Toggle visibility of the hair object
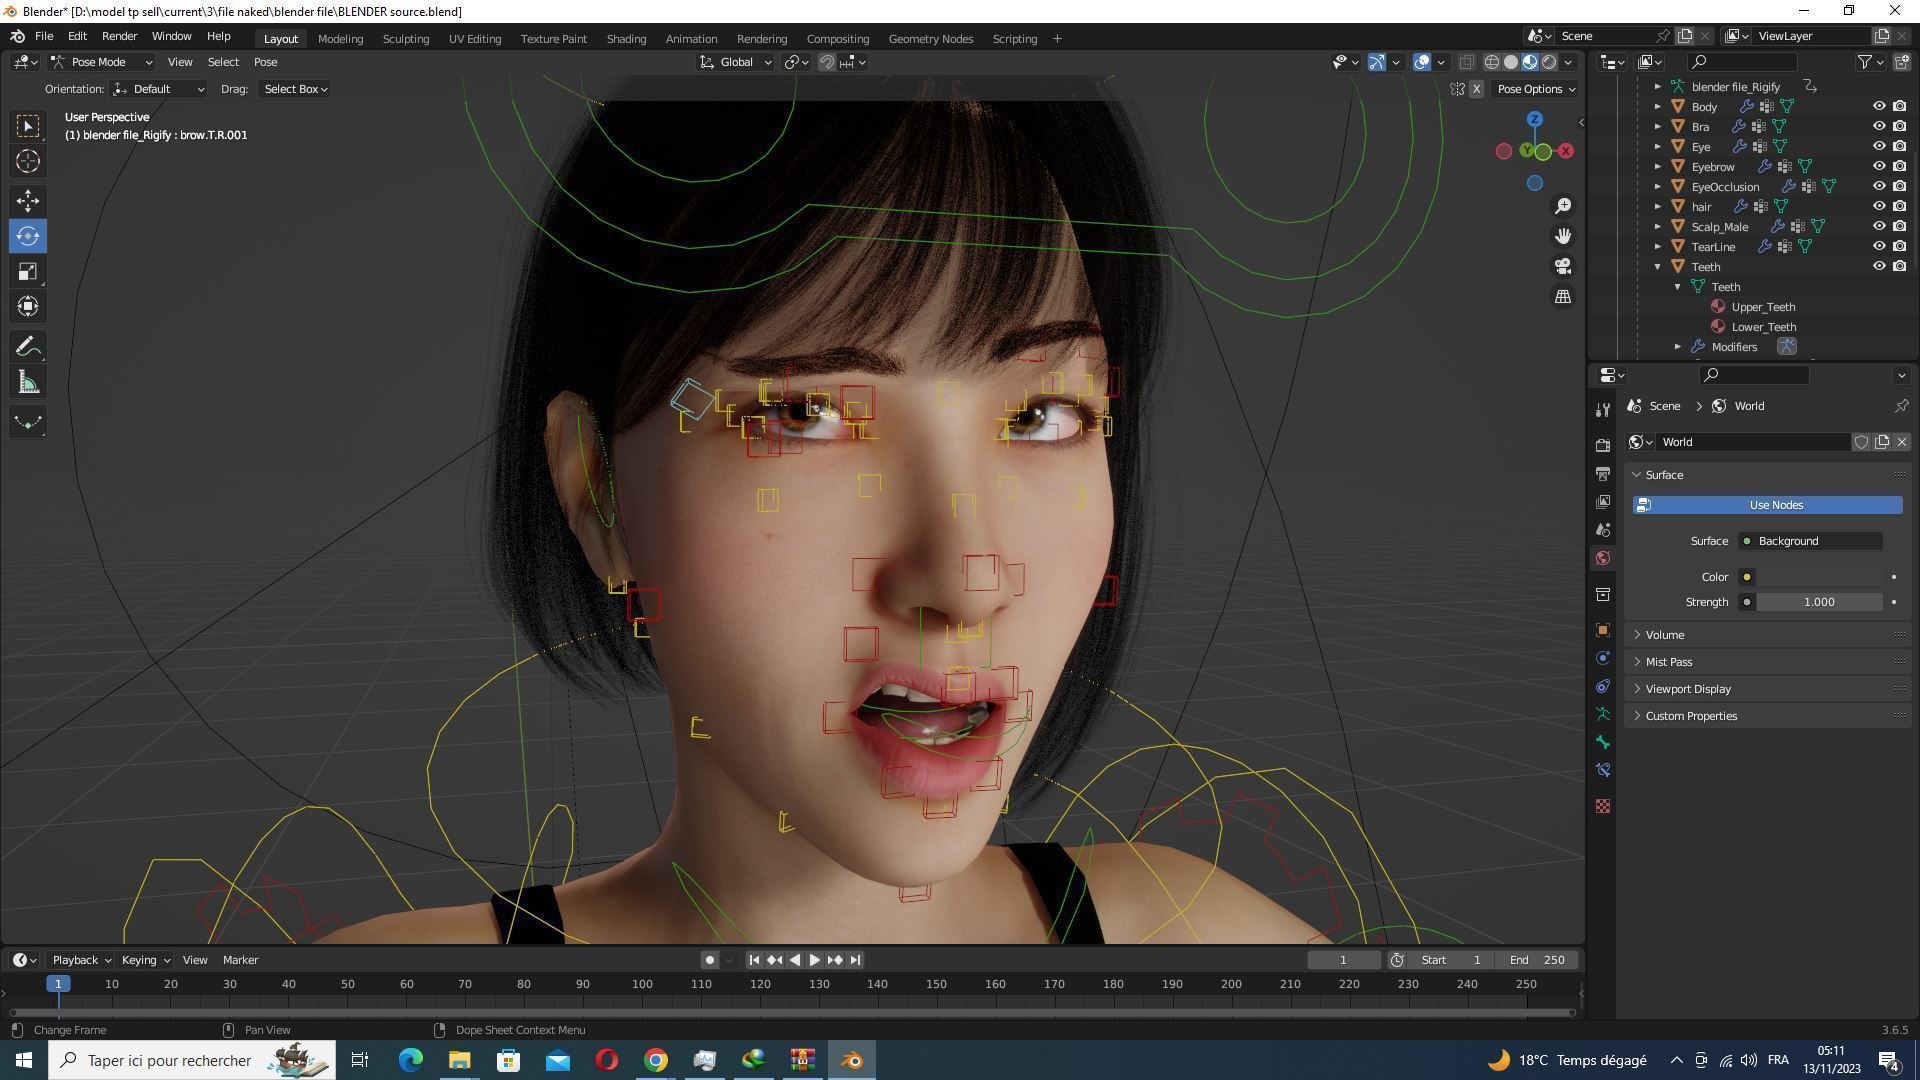 1879,206
